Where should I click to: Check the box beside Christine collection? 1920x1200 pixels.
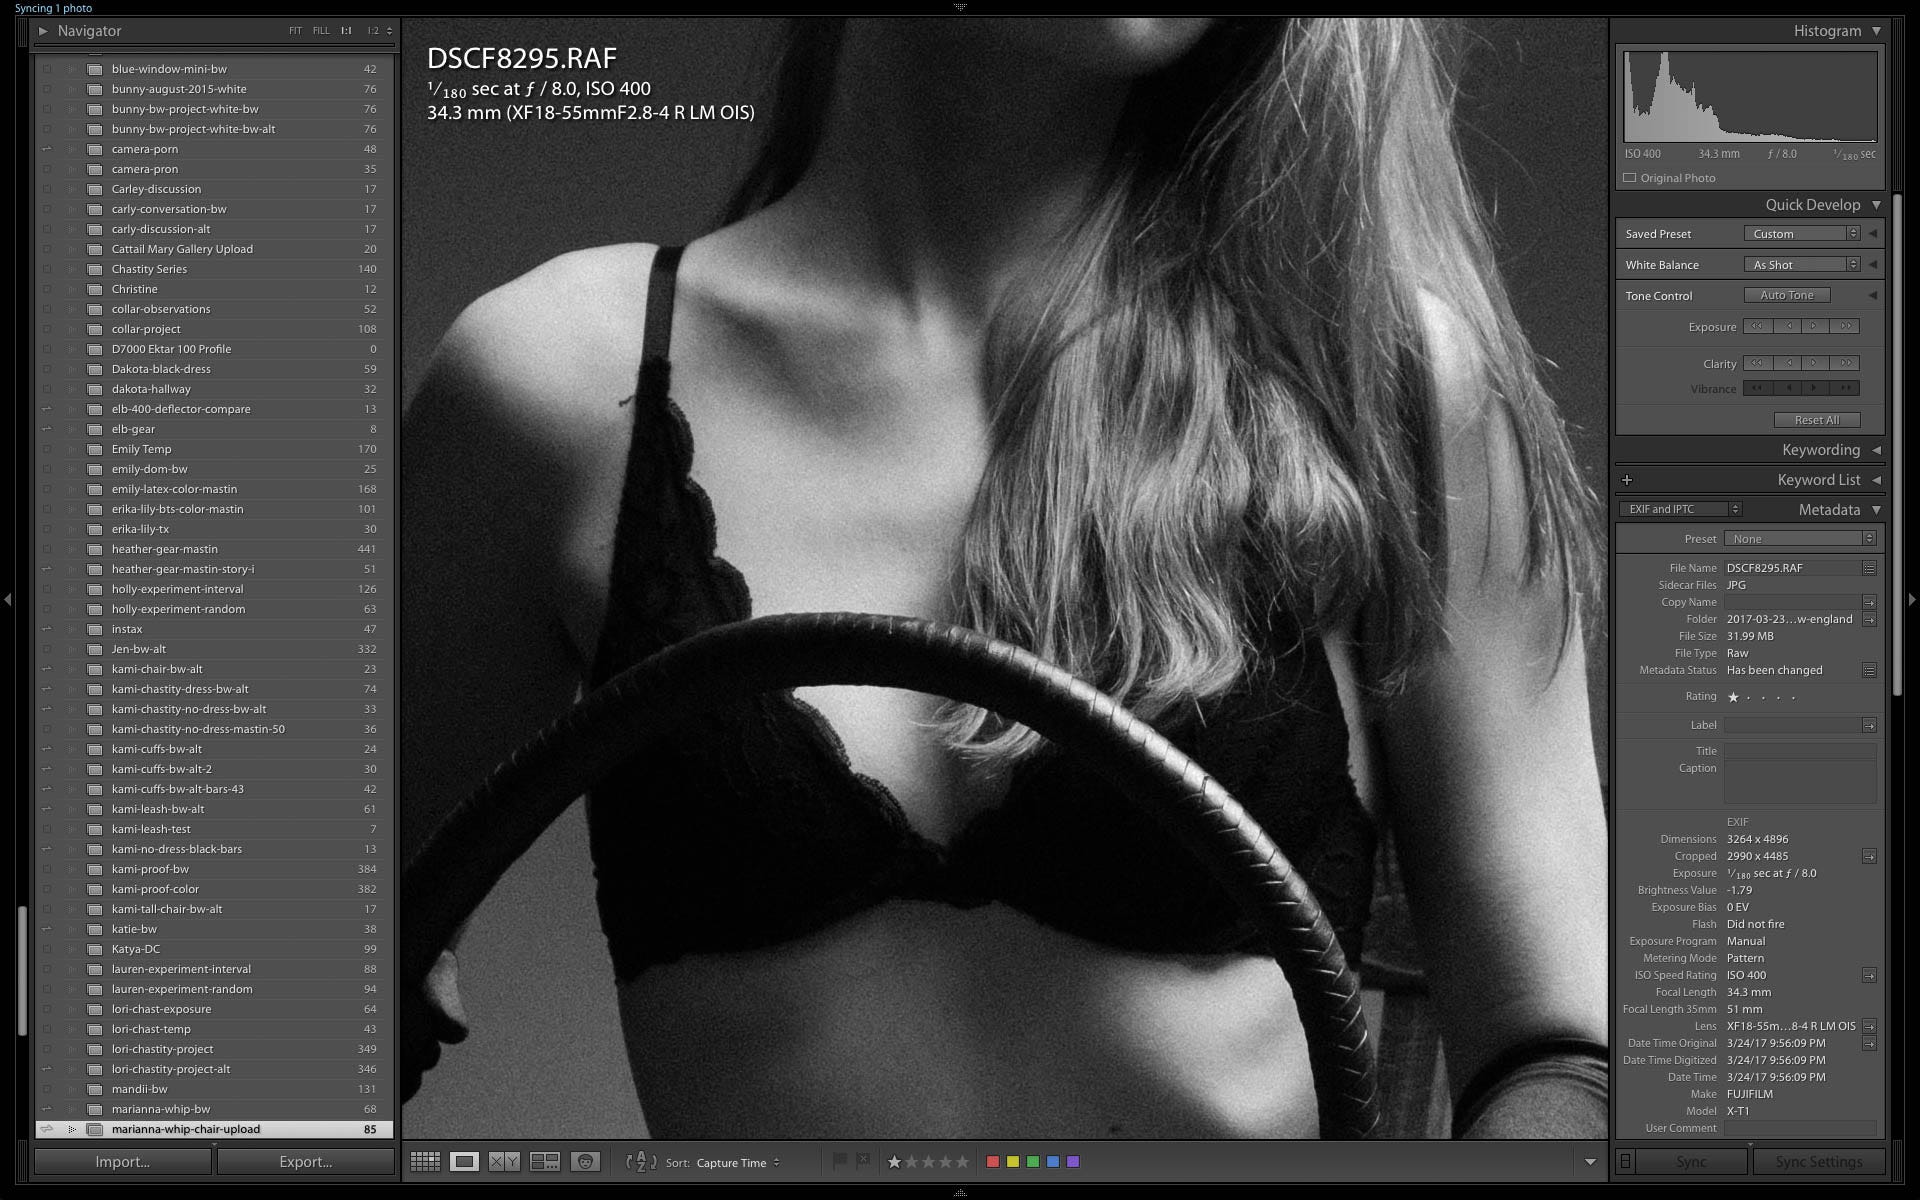tap(46, 289)
